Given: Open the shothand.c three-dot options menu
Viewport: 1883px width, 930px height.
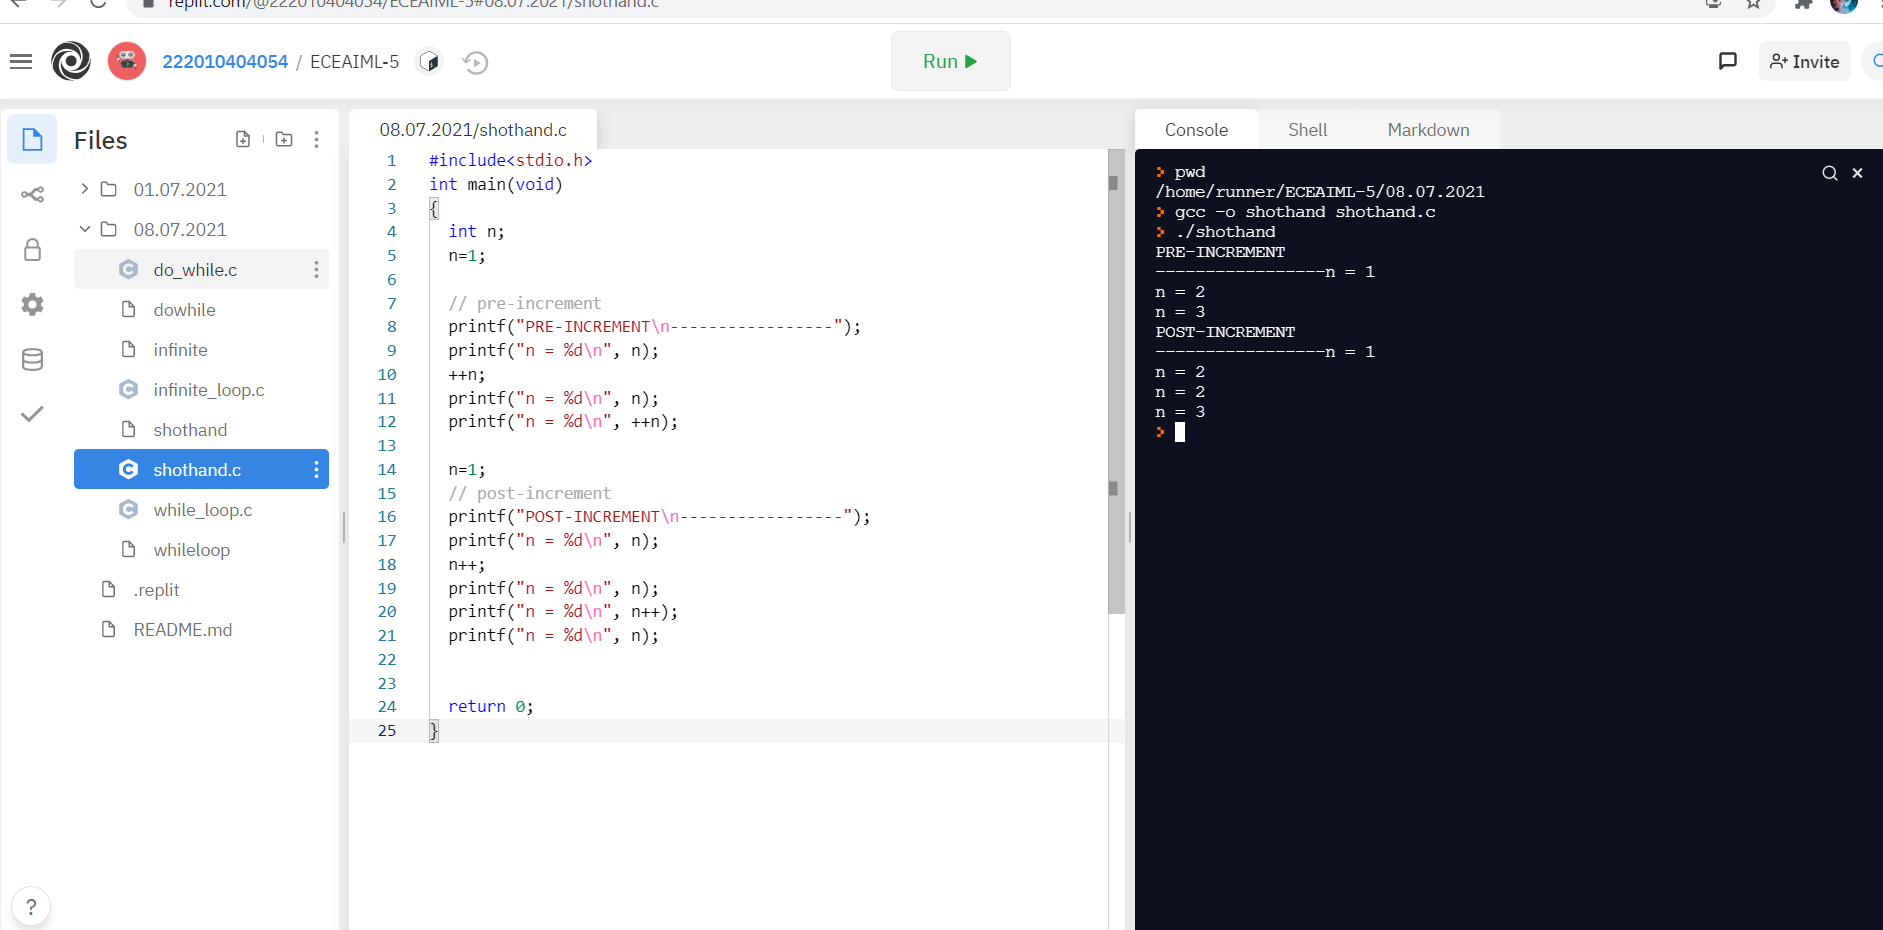Looking at the screenshot, I should (x=316, y=469).
